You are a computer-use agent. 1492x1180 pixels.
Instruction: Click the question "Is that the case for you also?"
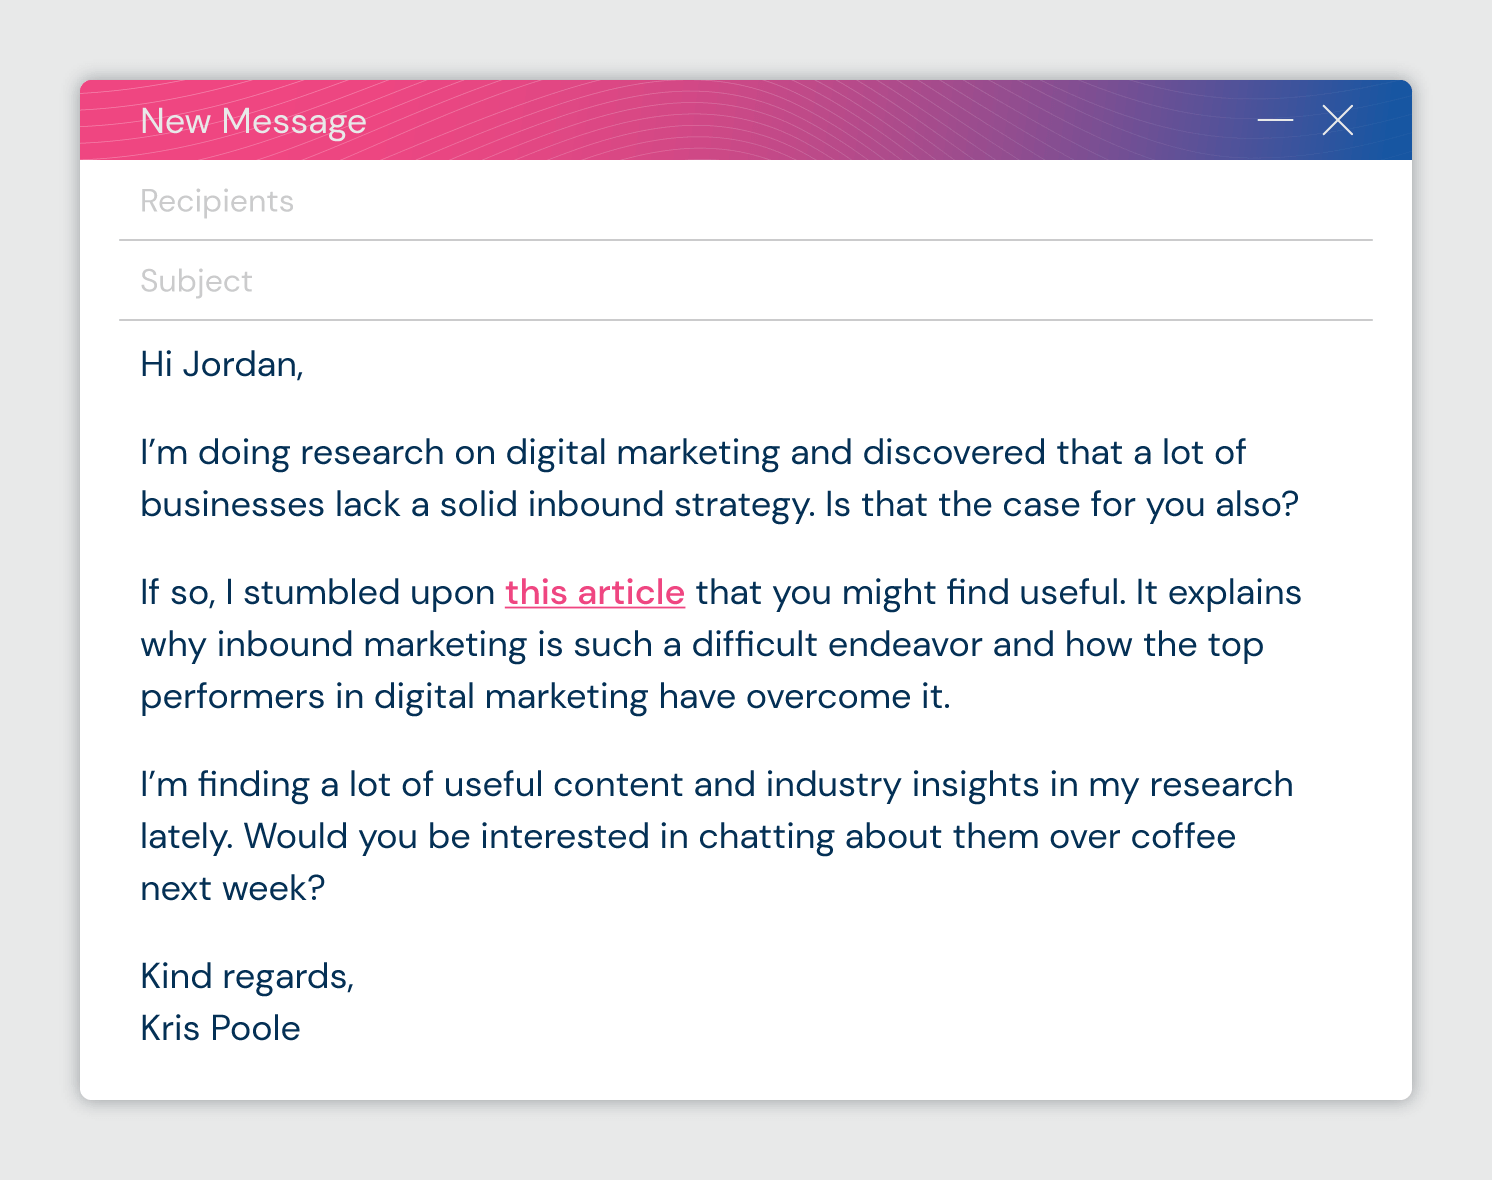pos(1061,505)
